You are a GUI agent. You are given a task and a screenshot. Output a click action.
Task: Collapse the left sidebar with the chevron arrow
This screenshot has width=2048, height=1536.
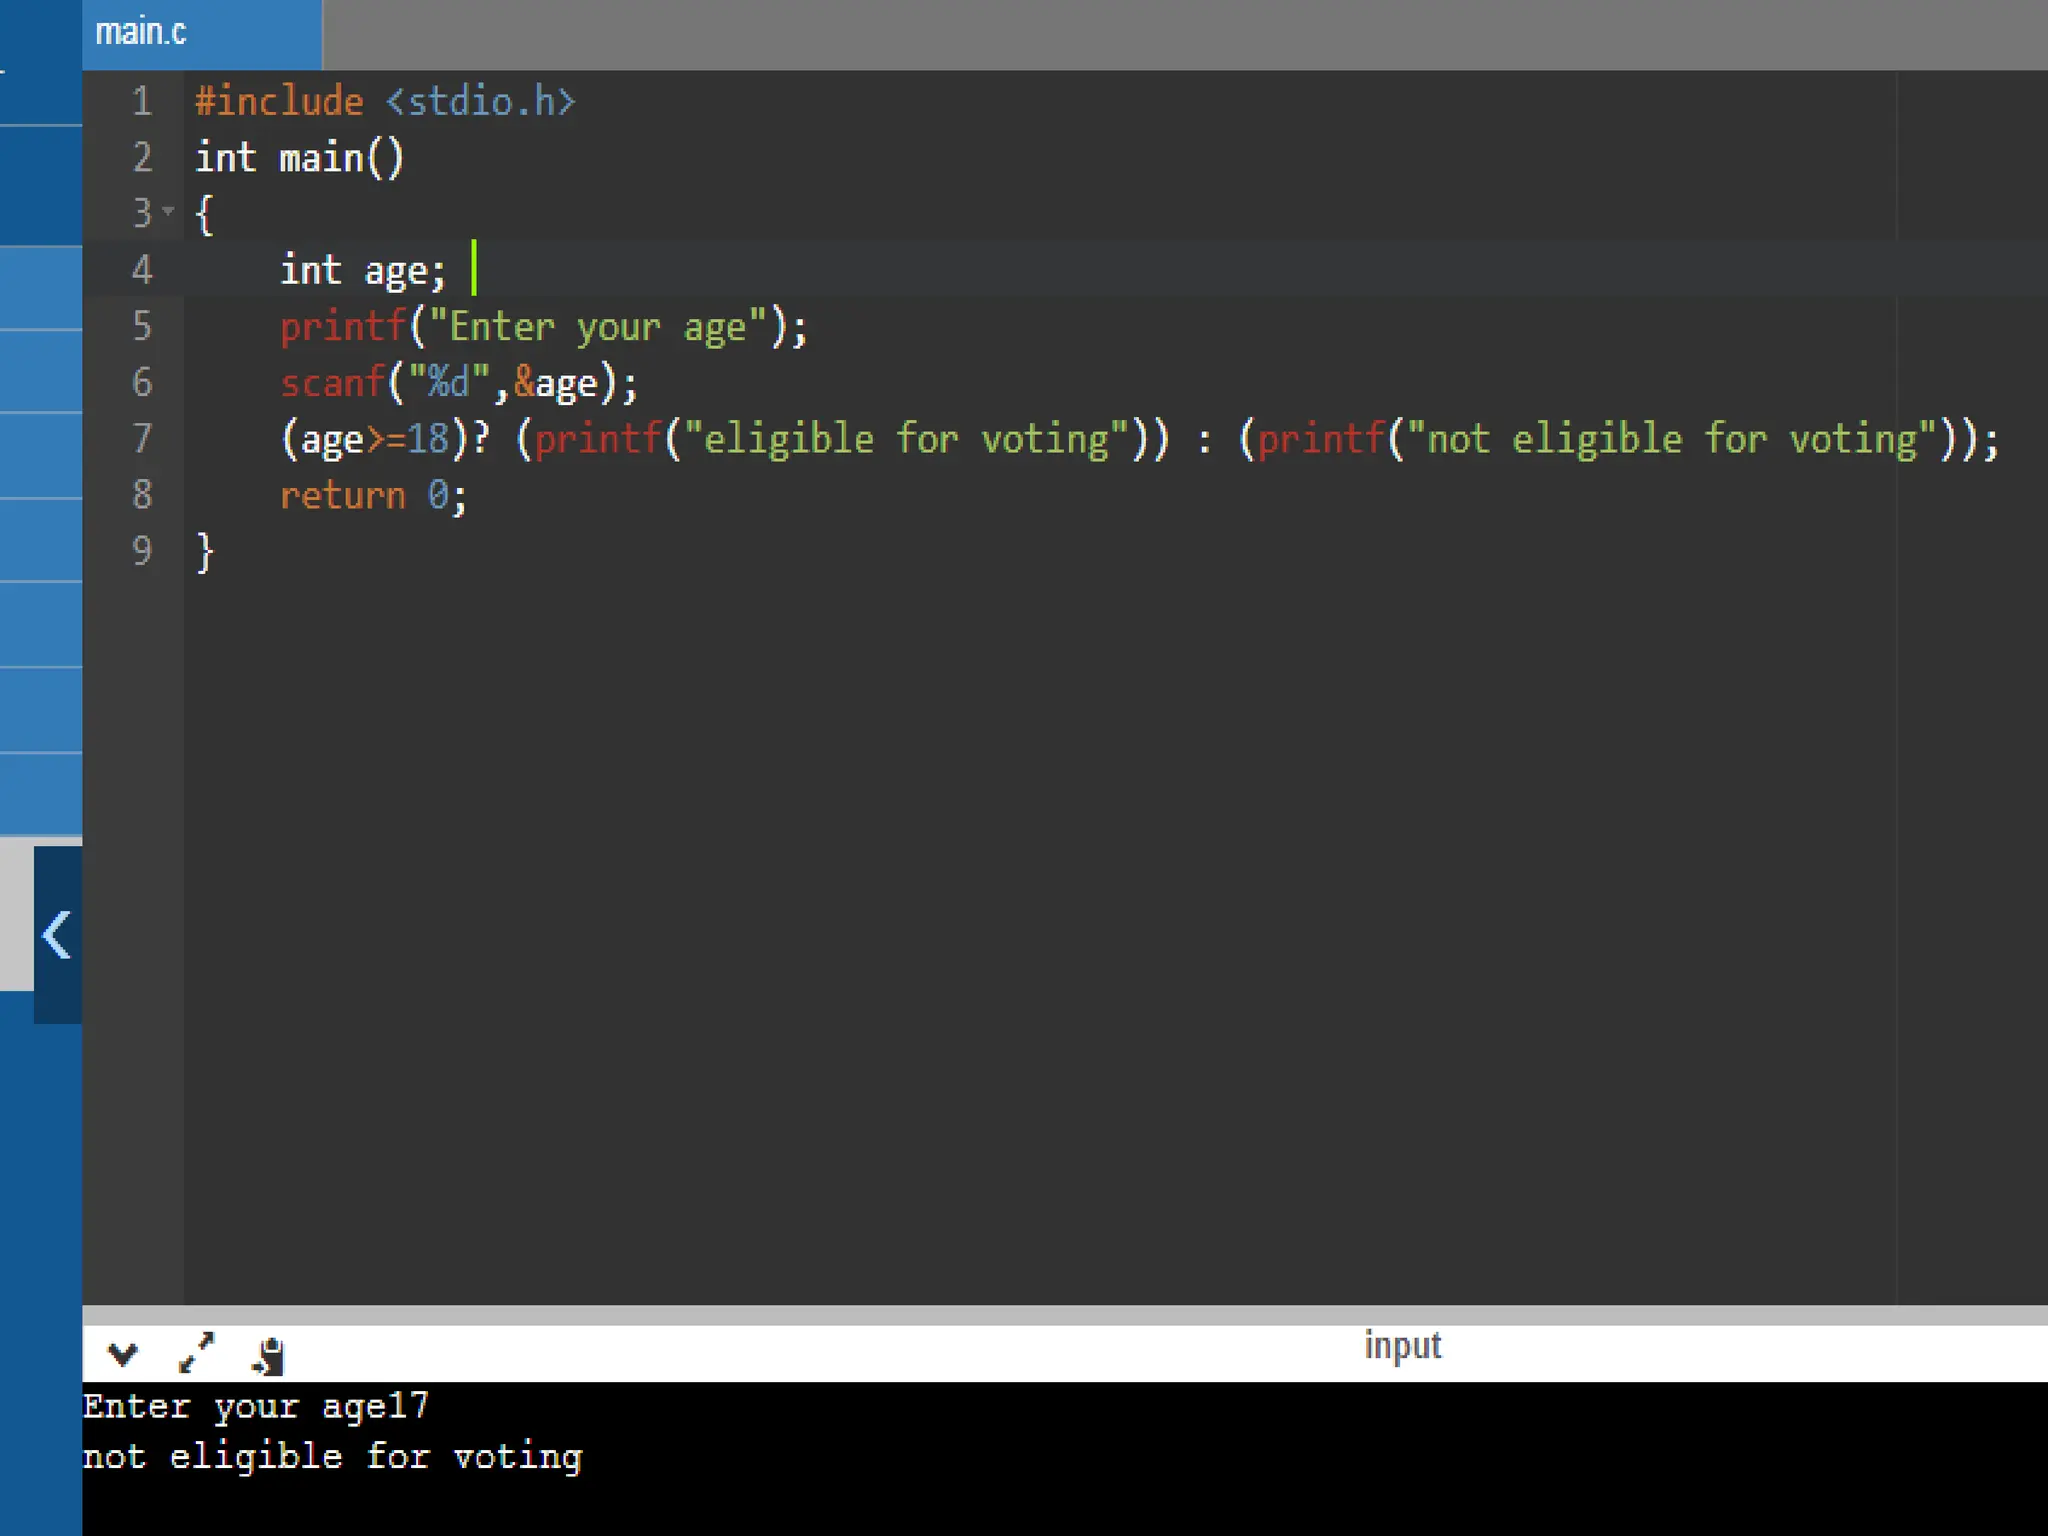[57, 935]
